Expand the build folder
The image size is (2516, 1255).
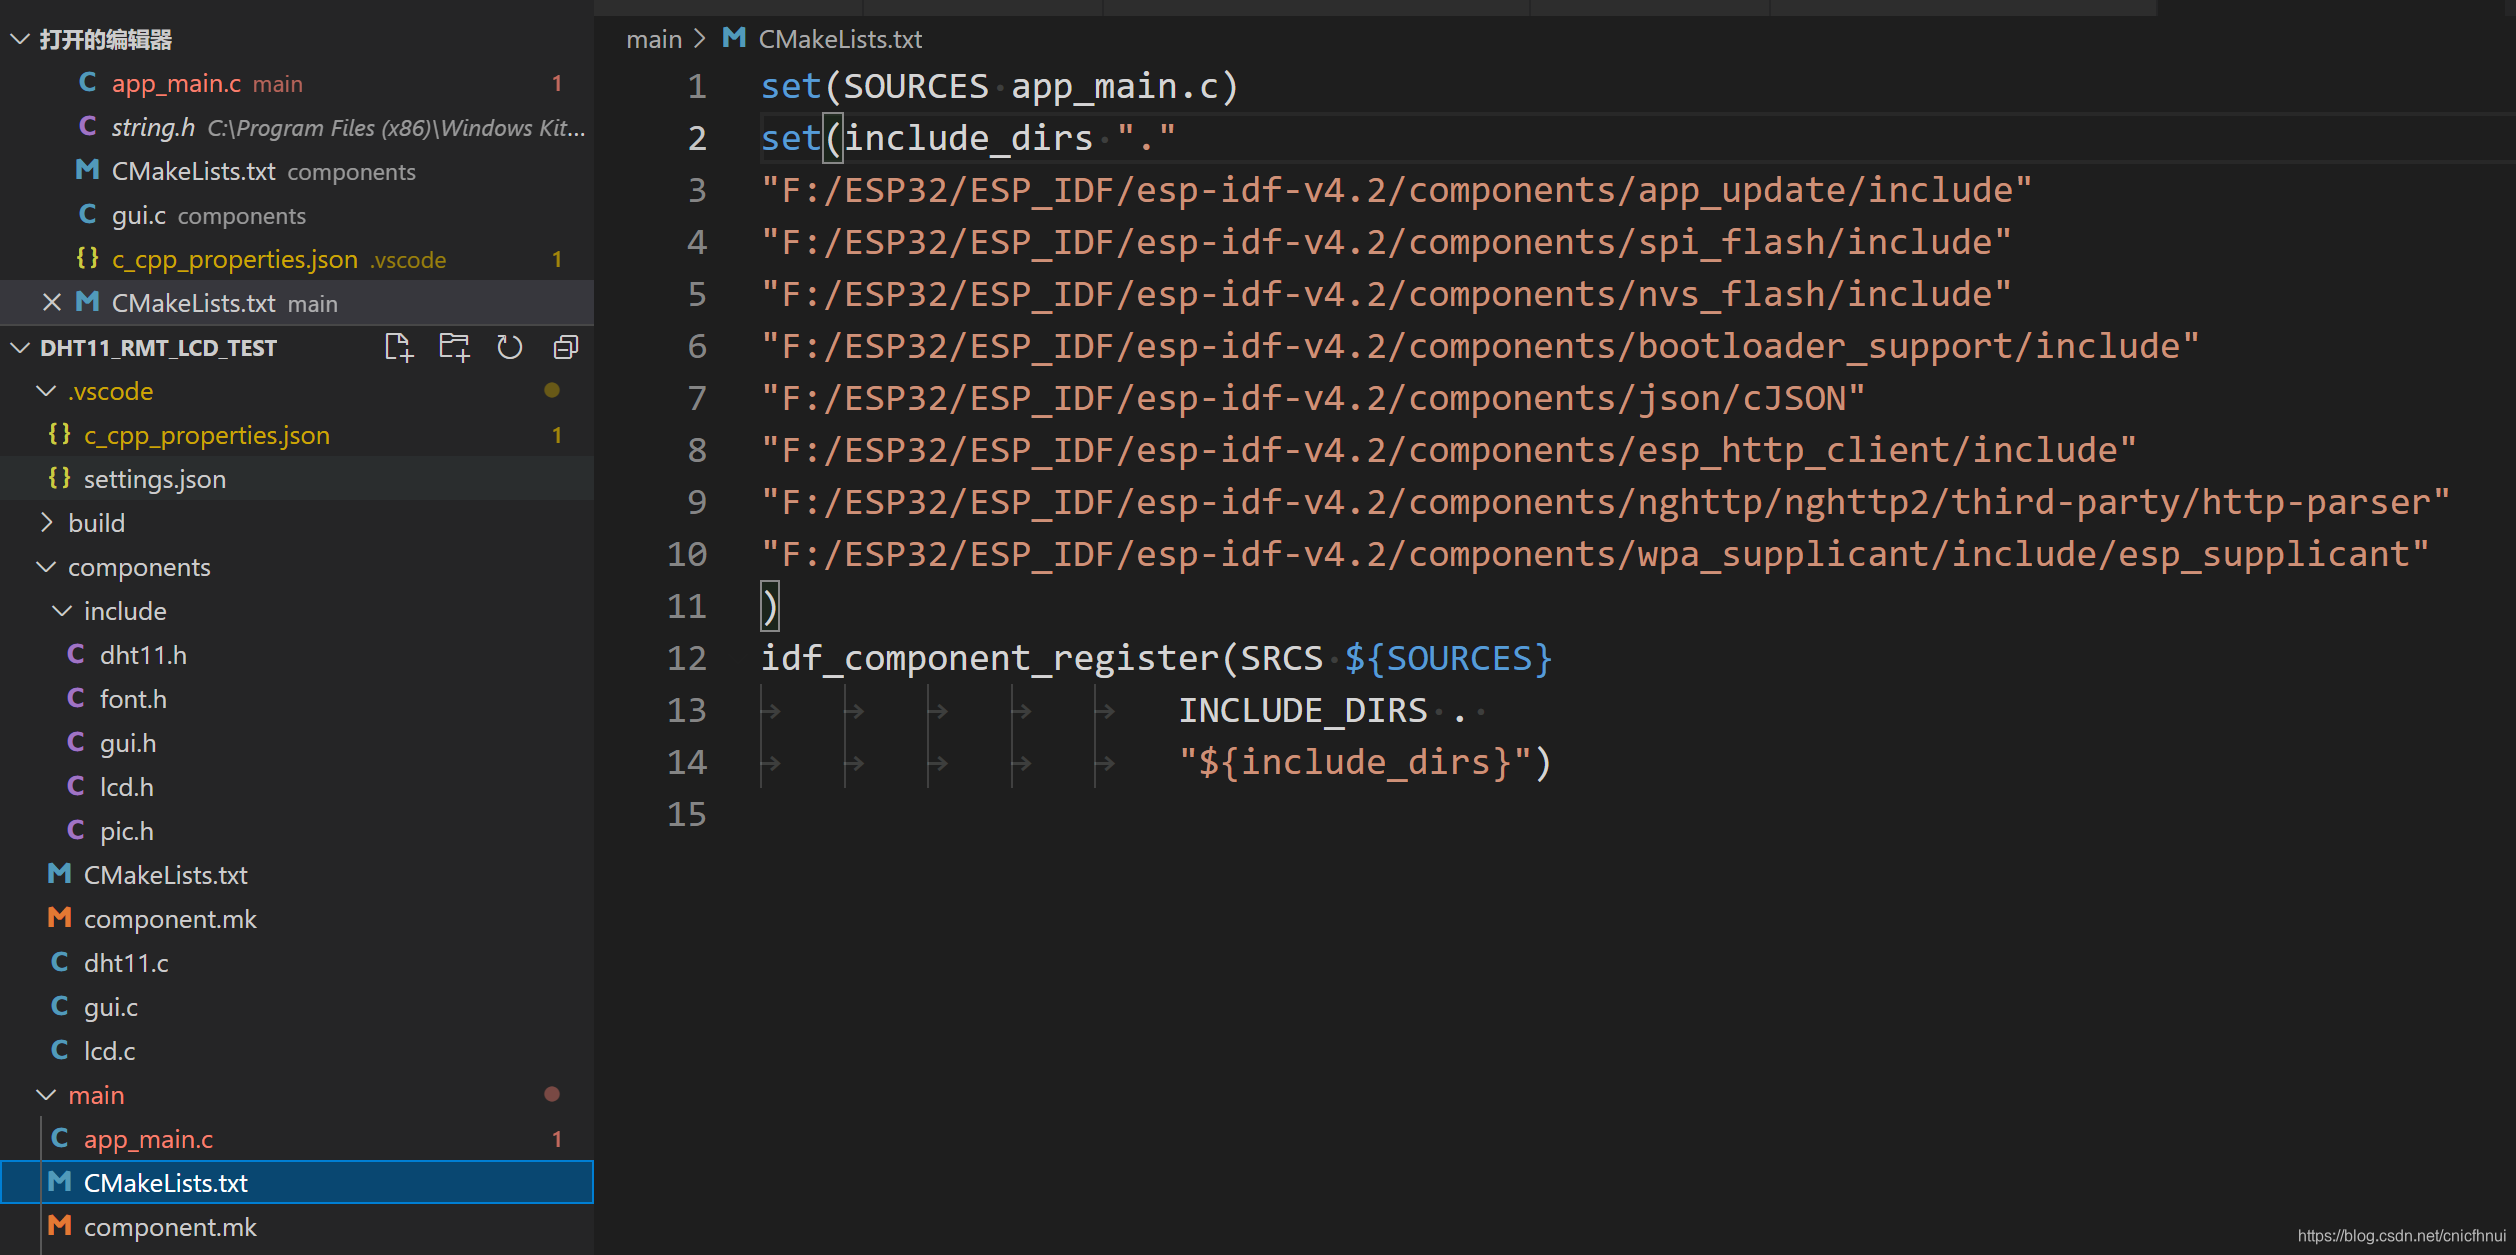(x=46, y=522)
